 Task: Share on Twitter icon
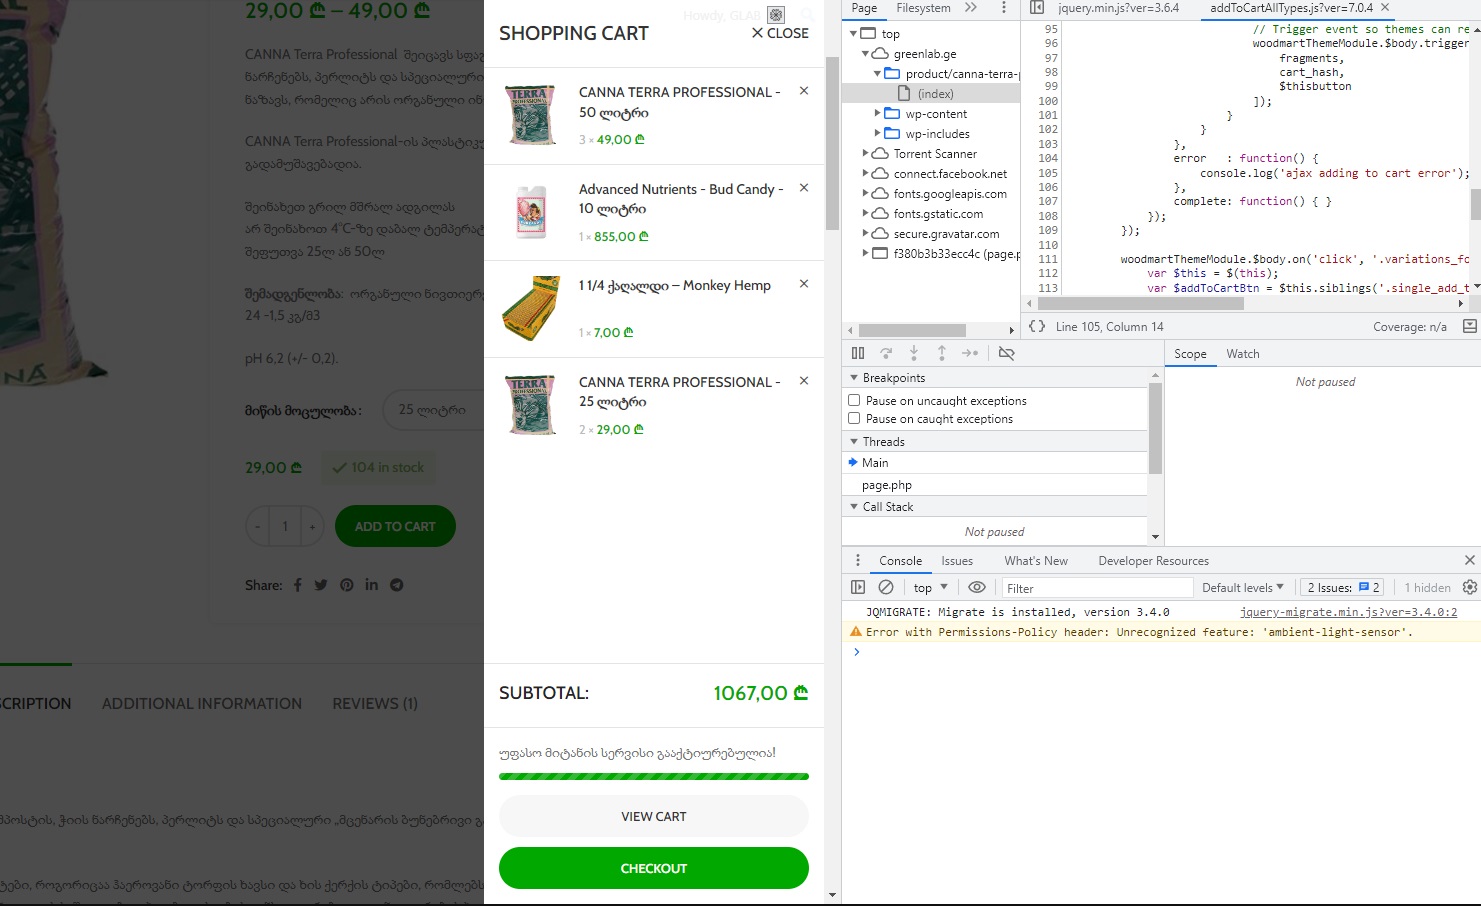321,585
